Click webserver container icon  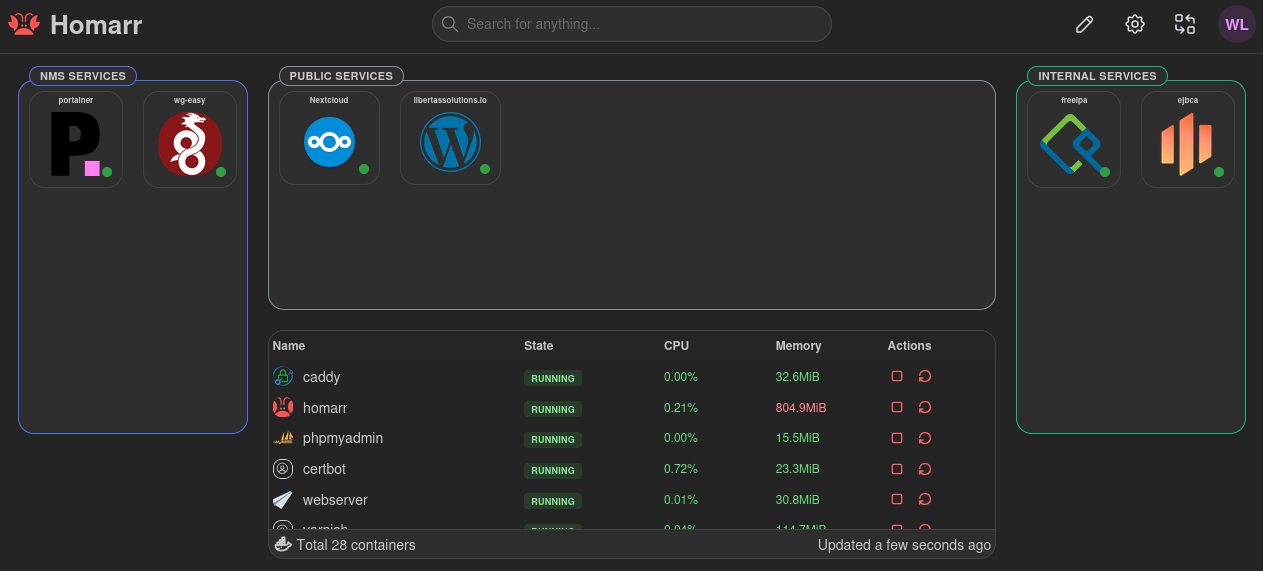283,499
